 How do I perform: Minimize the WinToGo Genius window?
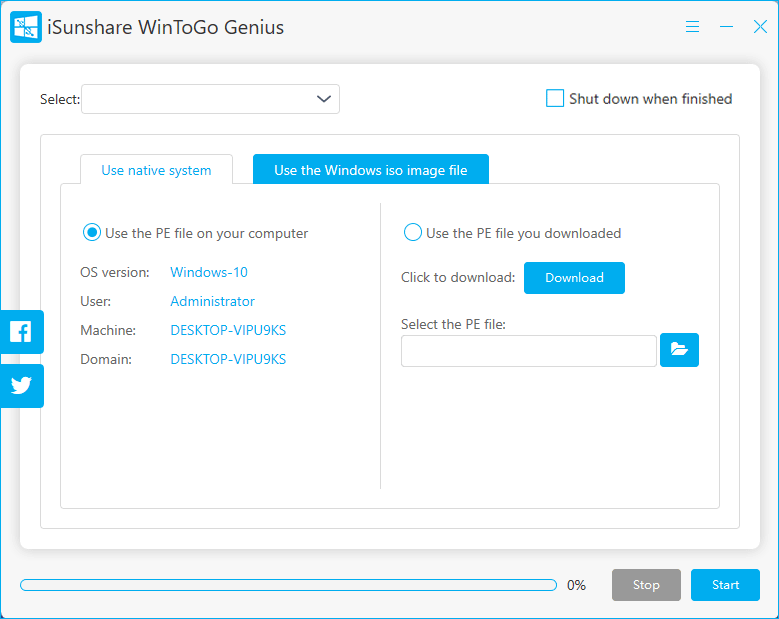(726, 27)
